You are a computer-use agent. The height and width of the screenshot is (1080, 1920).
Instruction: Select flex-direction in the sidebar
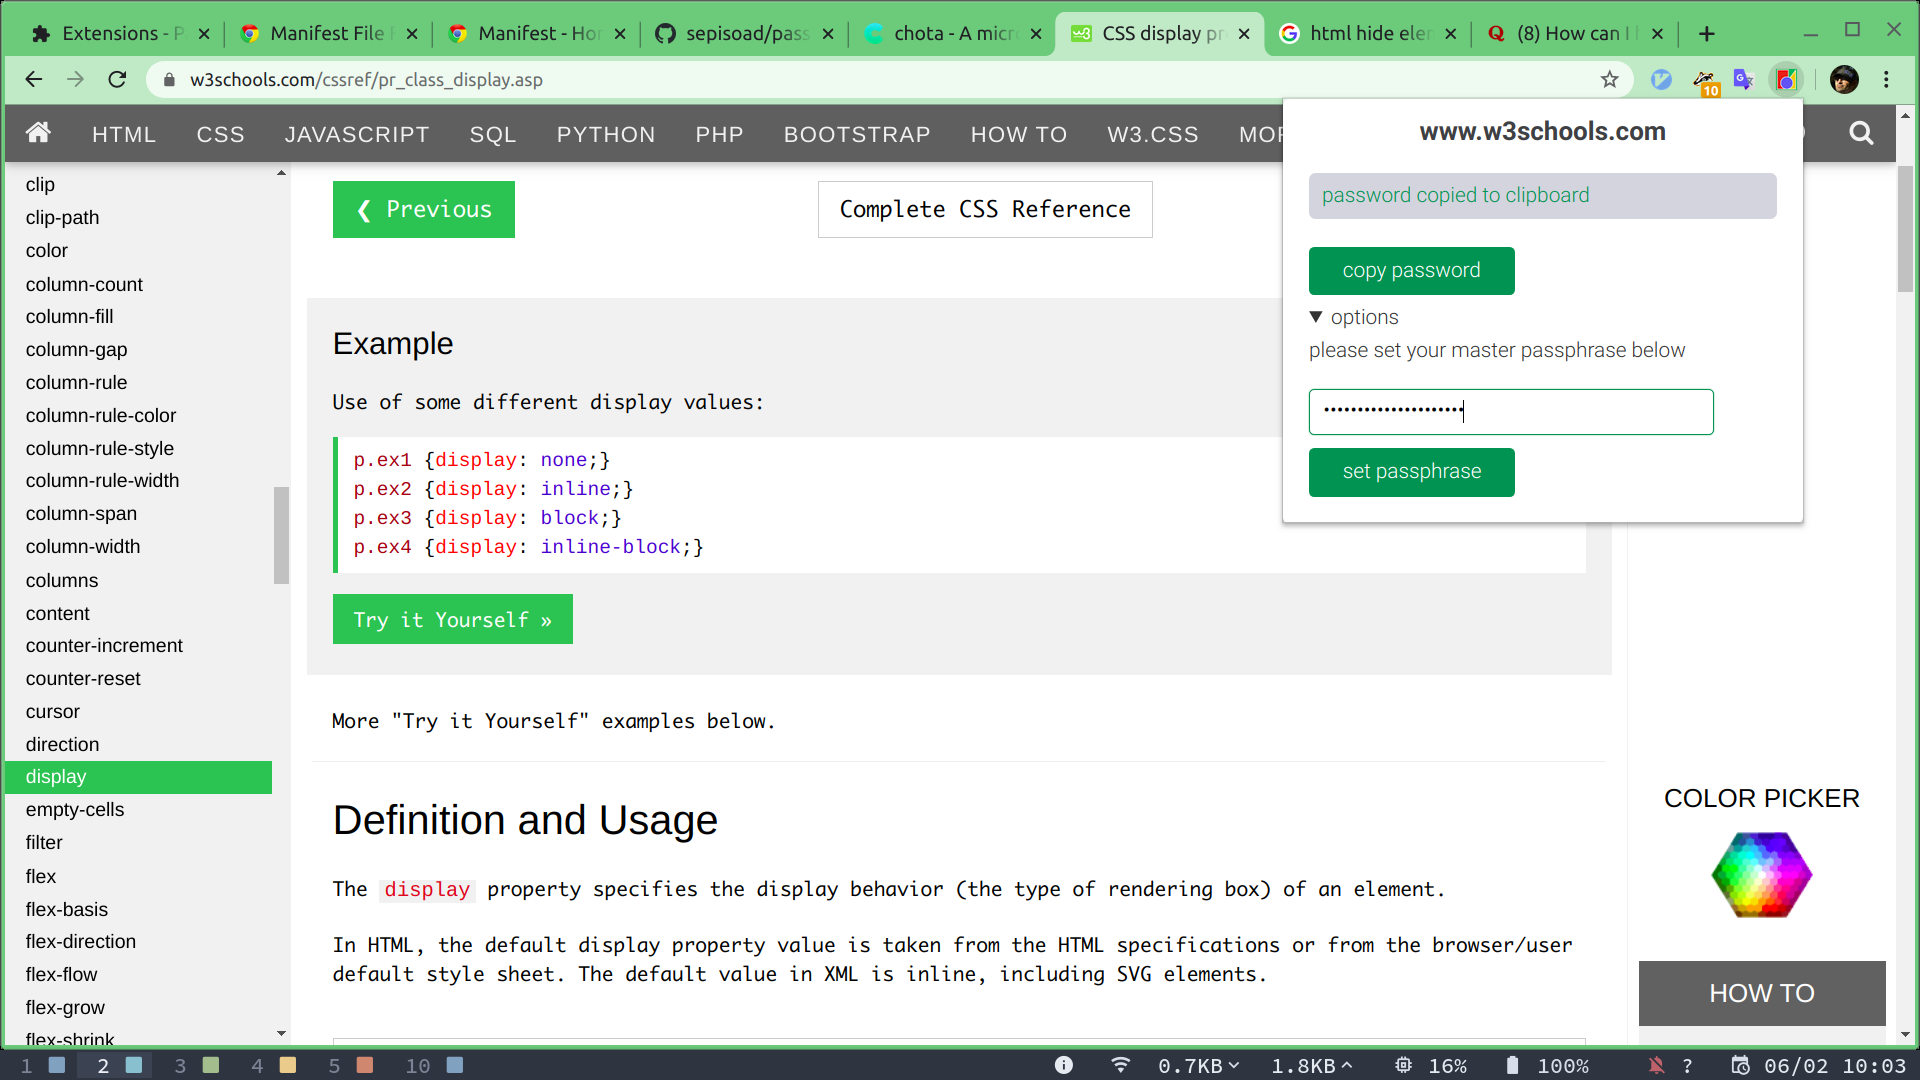click(x=81, y=941)
